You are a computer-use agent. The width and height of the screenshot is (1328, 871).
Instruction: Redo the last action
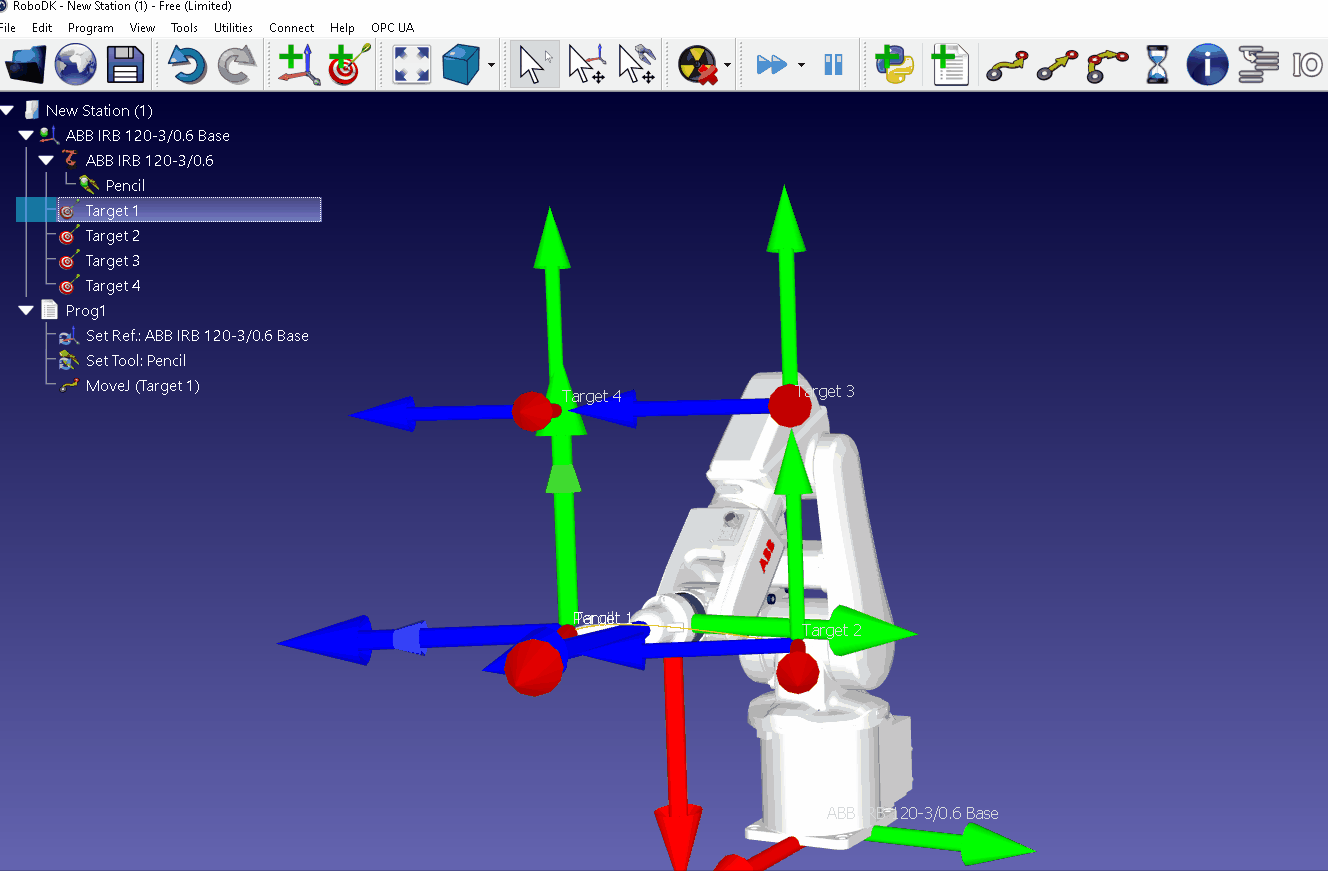coord(237,65)
